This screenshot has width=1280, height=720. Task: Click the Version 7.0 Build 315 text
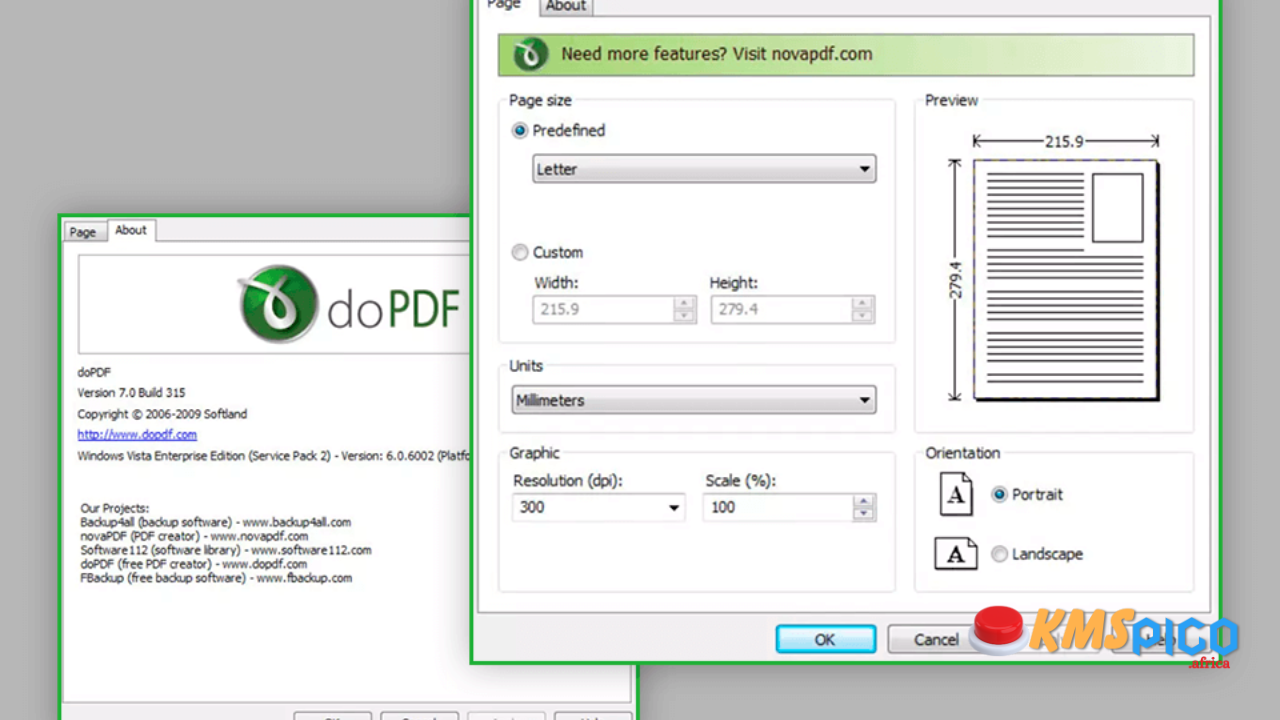[131, 393]
